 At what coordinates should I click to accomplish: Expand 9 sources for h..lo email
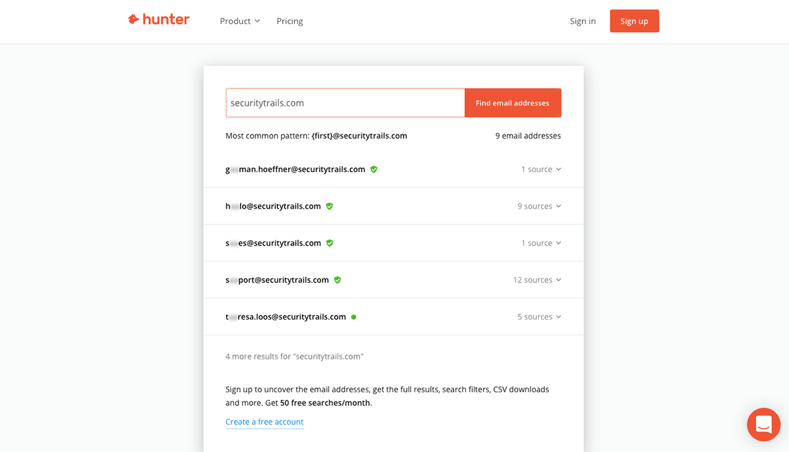tap(539, 206)
